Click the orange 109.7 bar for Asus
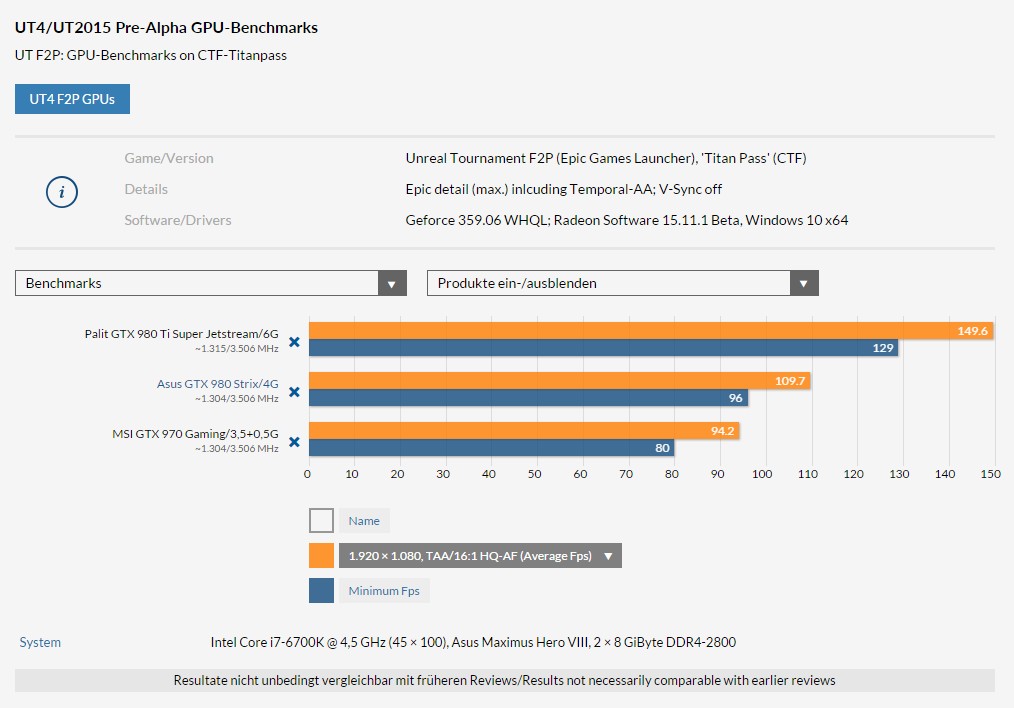 (x=559, y=380)
